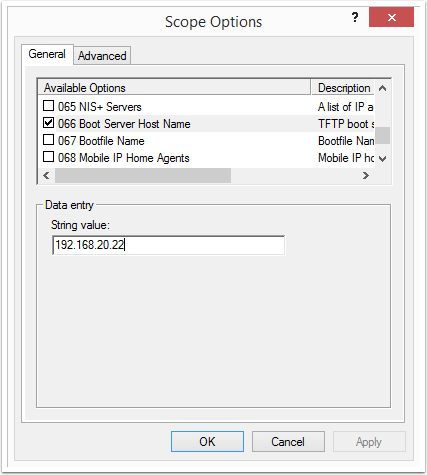Click the horizontal scrollbar thumb

143,175
